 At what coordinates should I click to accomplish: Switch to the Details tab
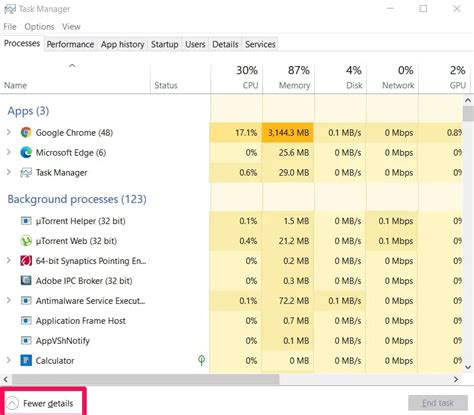[225, 44]
